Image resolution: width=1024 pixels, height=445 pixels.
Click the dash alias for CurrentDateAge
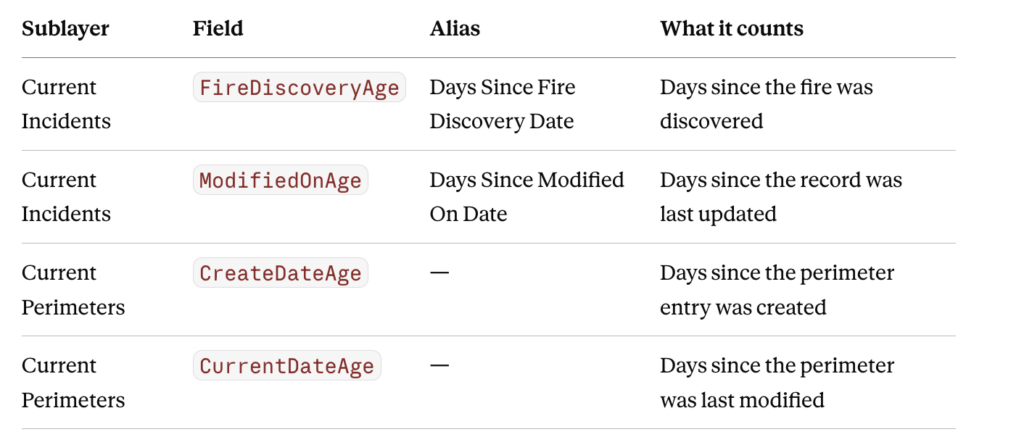[x=440, y=365]
